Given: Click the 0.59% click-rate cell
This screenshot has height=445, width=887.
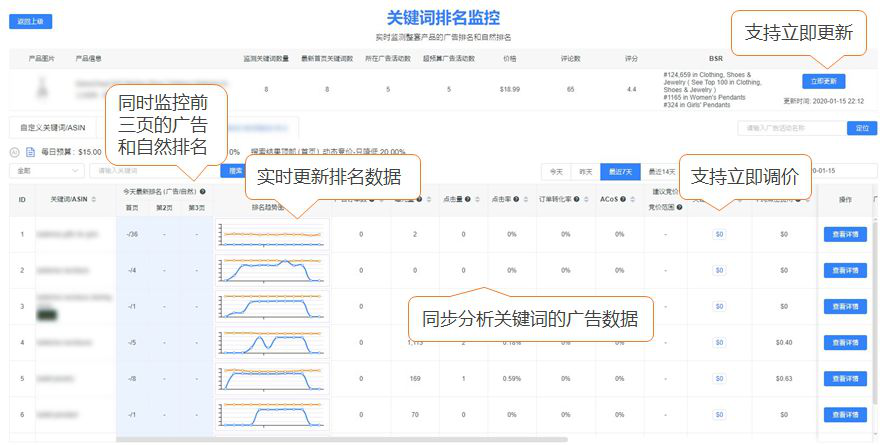Looking at the screenshot, I should tap(511, 379).
